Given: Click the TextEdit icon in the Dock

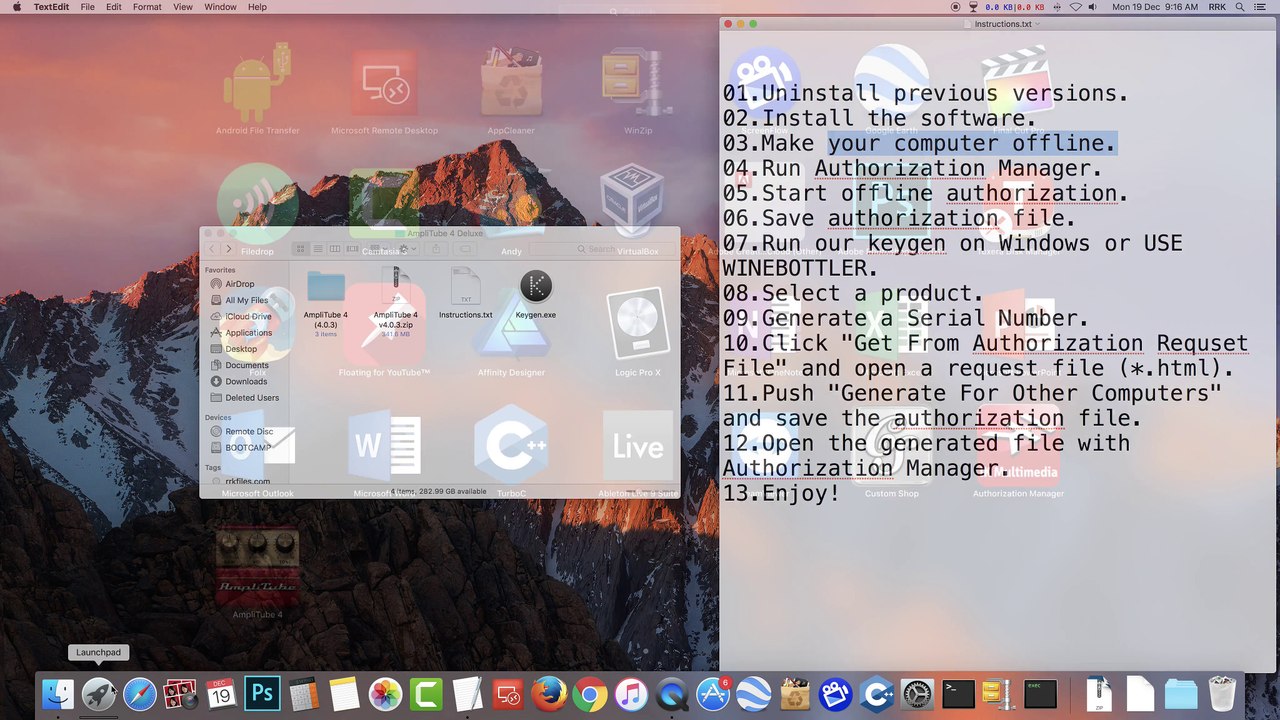Looking at the screenshot, I should (x=467, y=694).
